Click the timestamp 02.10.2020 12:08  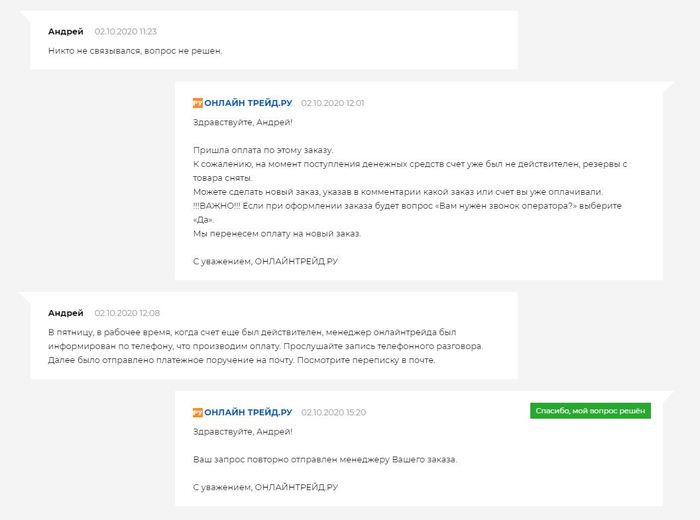point(126,313)
